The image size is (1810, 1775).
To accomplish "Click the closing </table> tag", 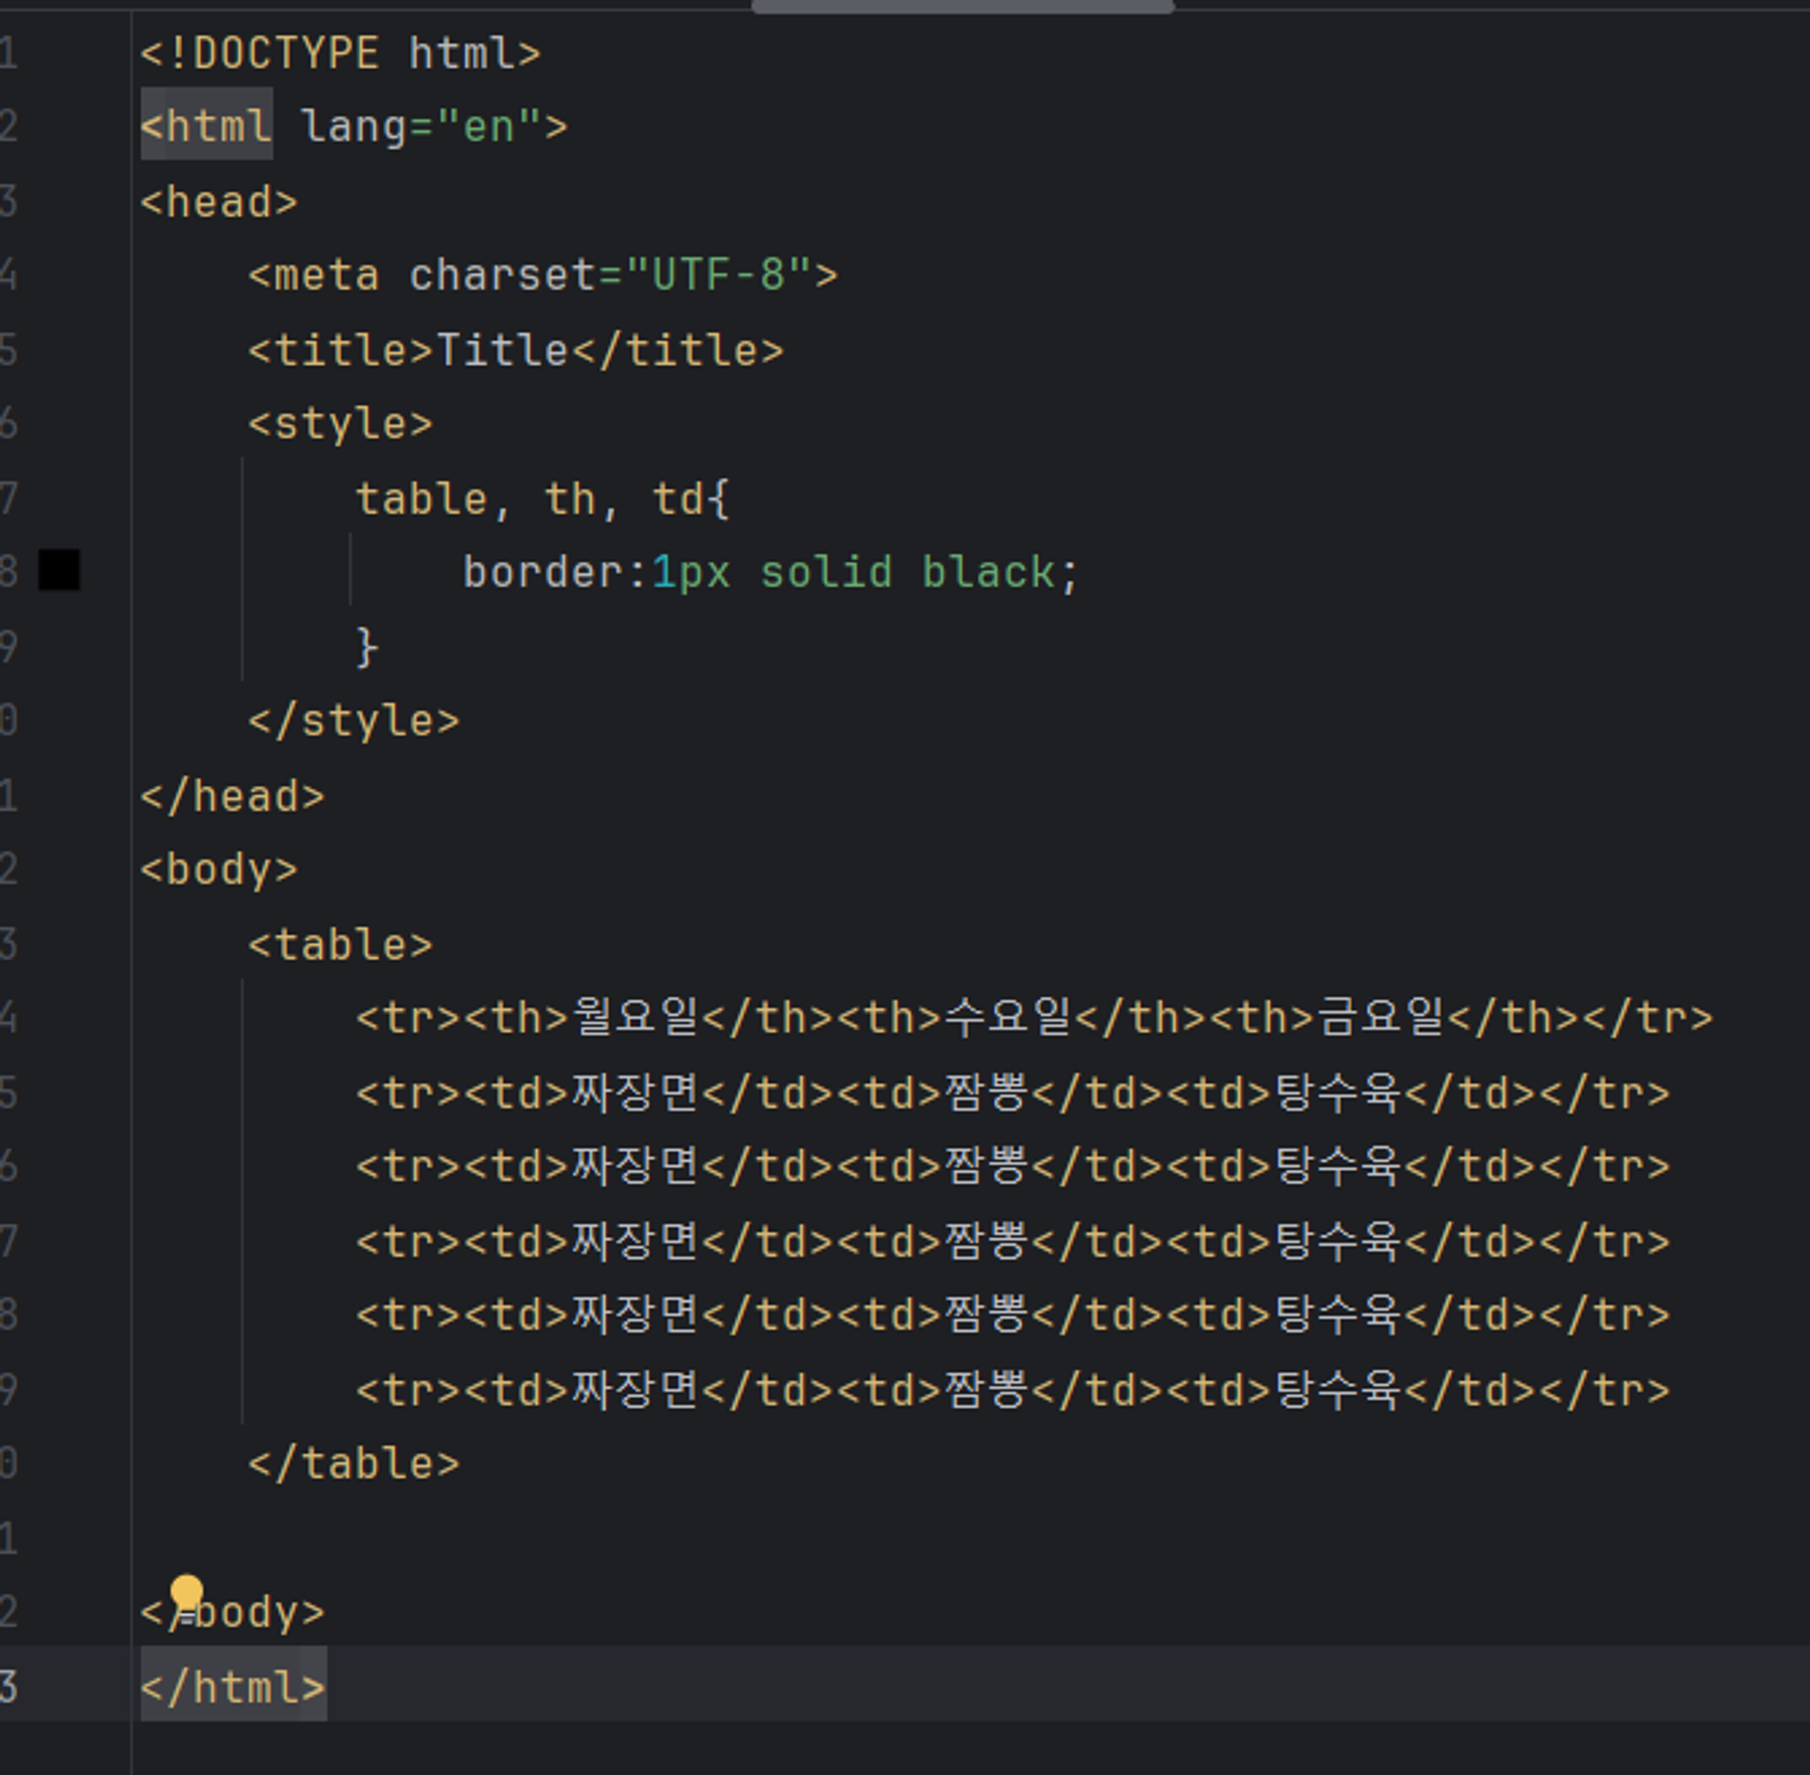I will (353, 1464).
